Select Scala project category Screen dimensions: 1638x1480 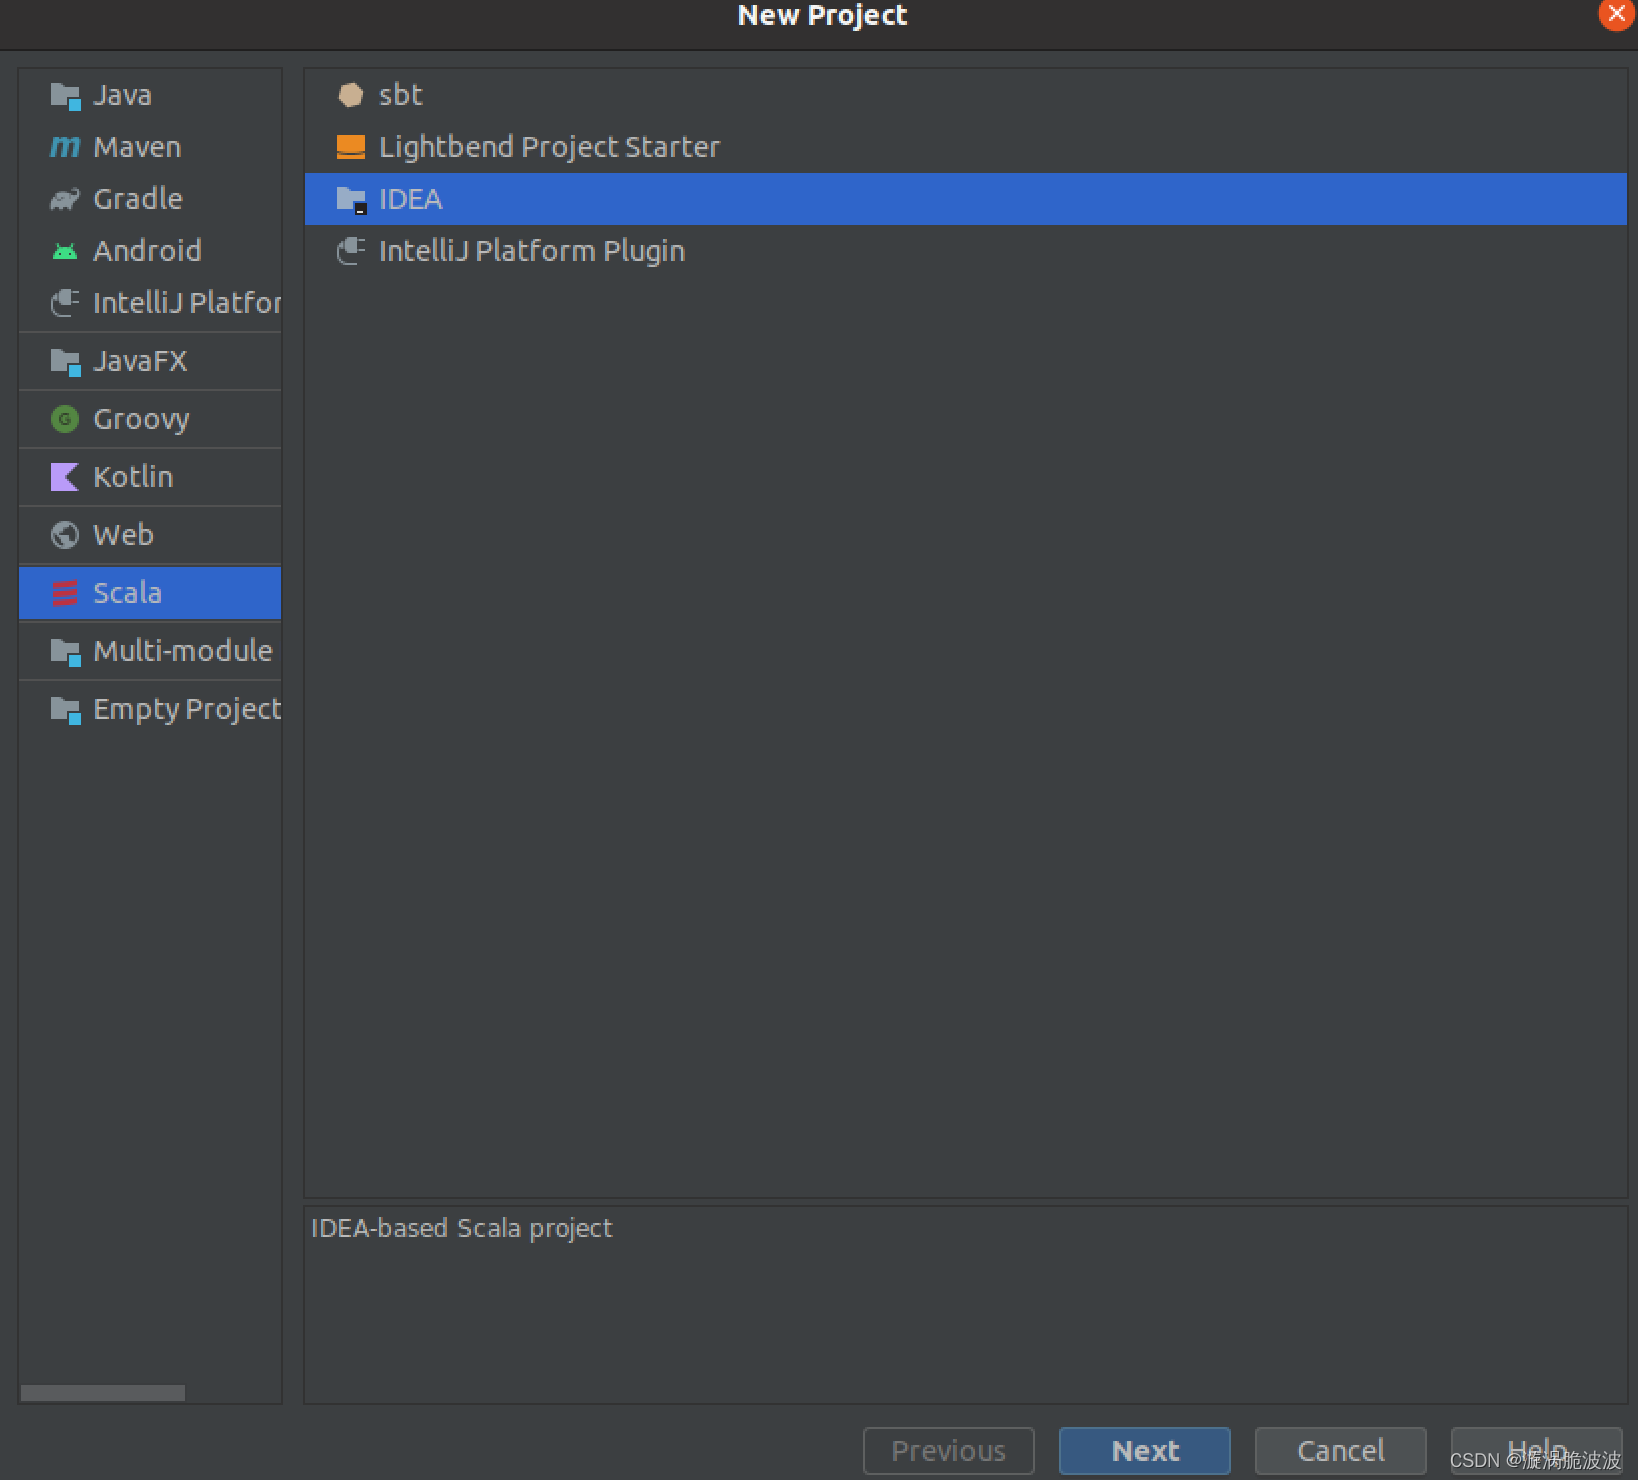pyautogui.click(x=150, y=593)
